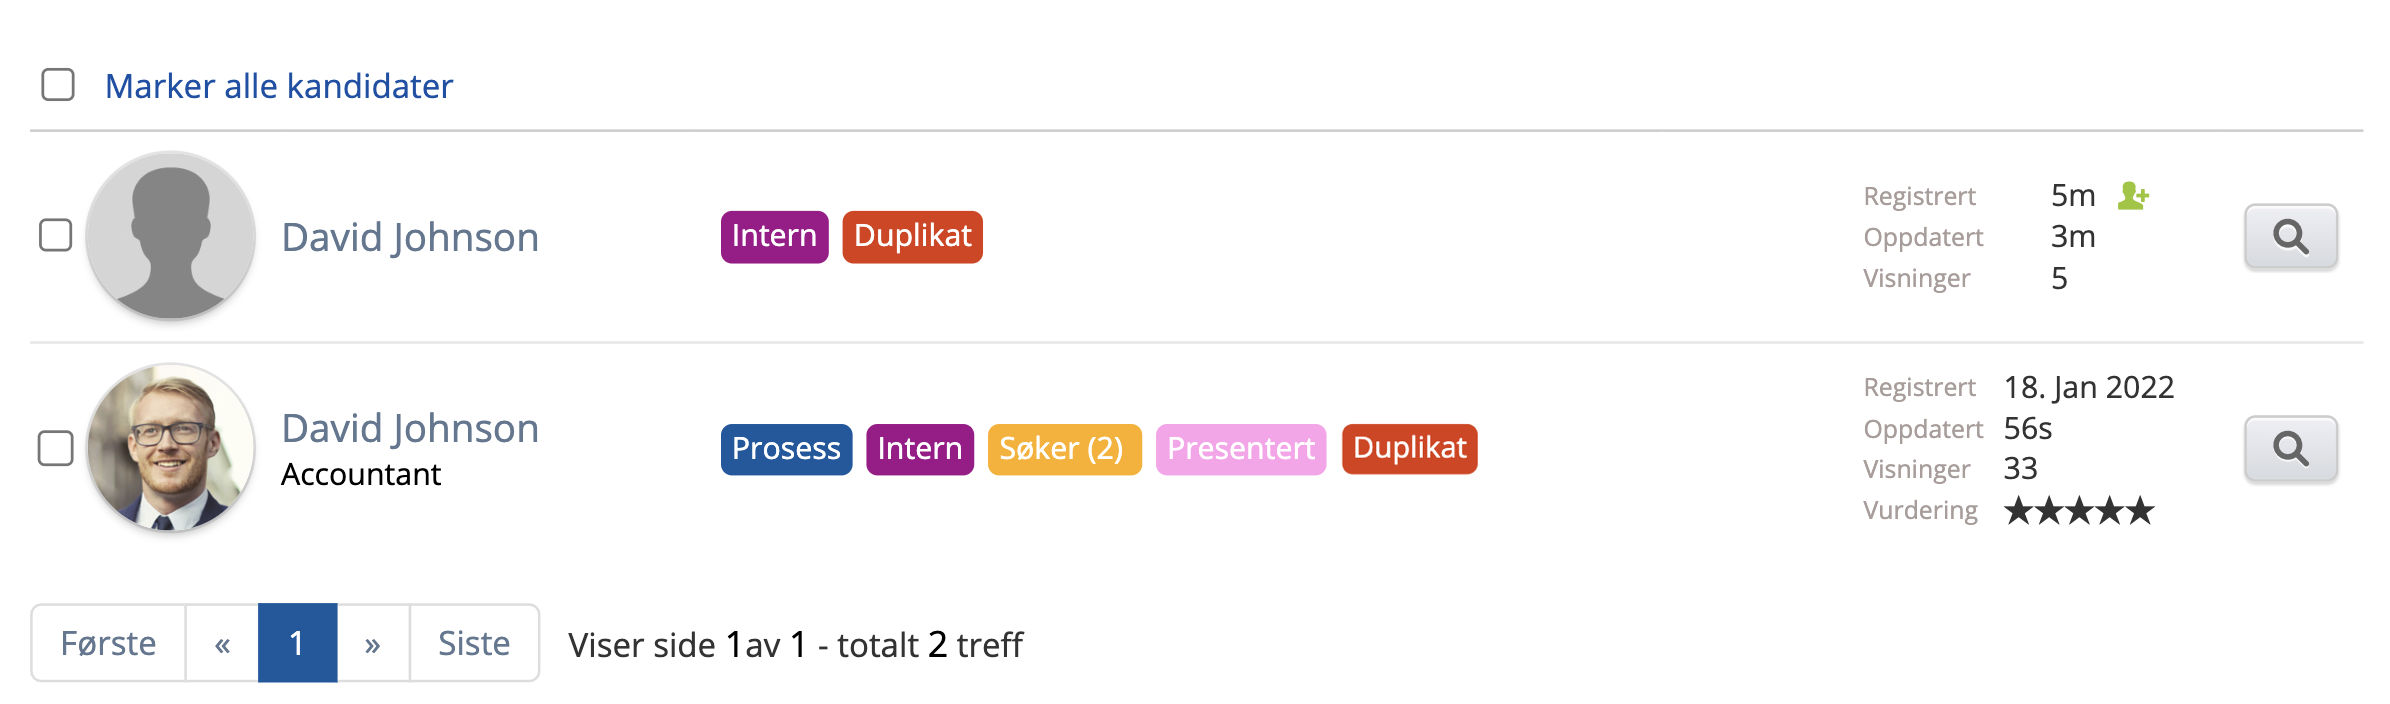
Task: Click the five-star rating under Vurdering
Action: (2079, 511)
